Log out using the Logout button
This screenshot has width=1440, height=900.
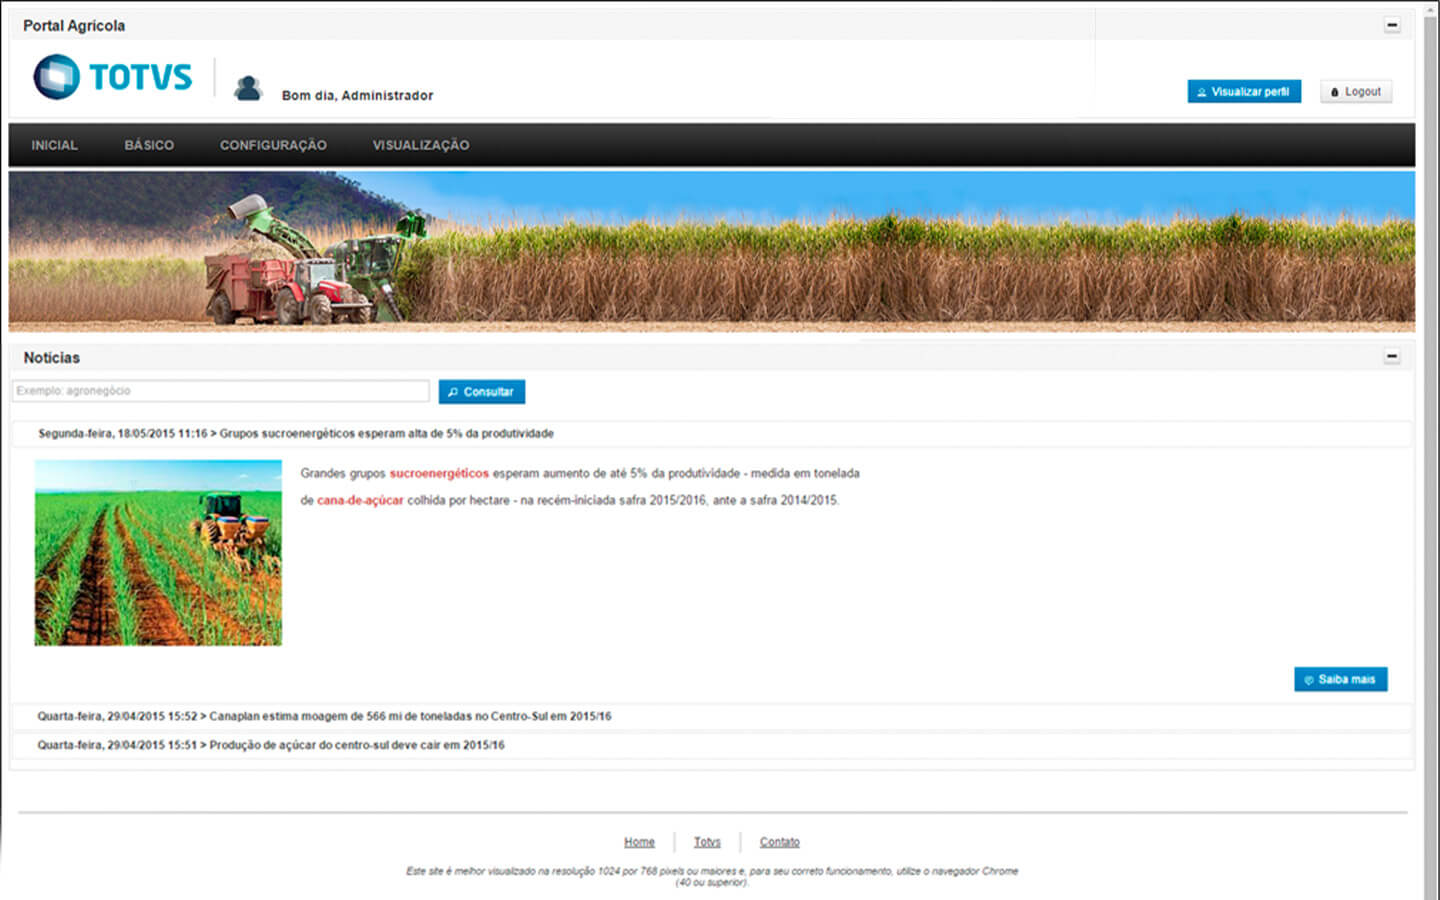pos(1355,91)
